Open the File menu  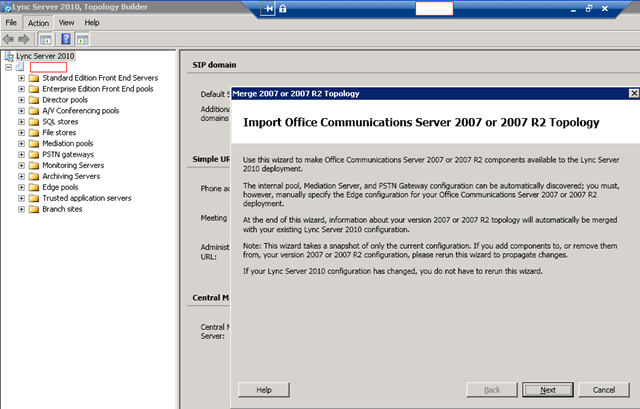pos(11,23)
